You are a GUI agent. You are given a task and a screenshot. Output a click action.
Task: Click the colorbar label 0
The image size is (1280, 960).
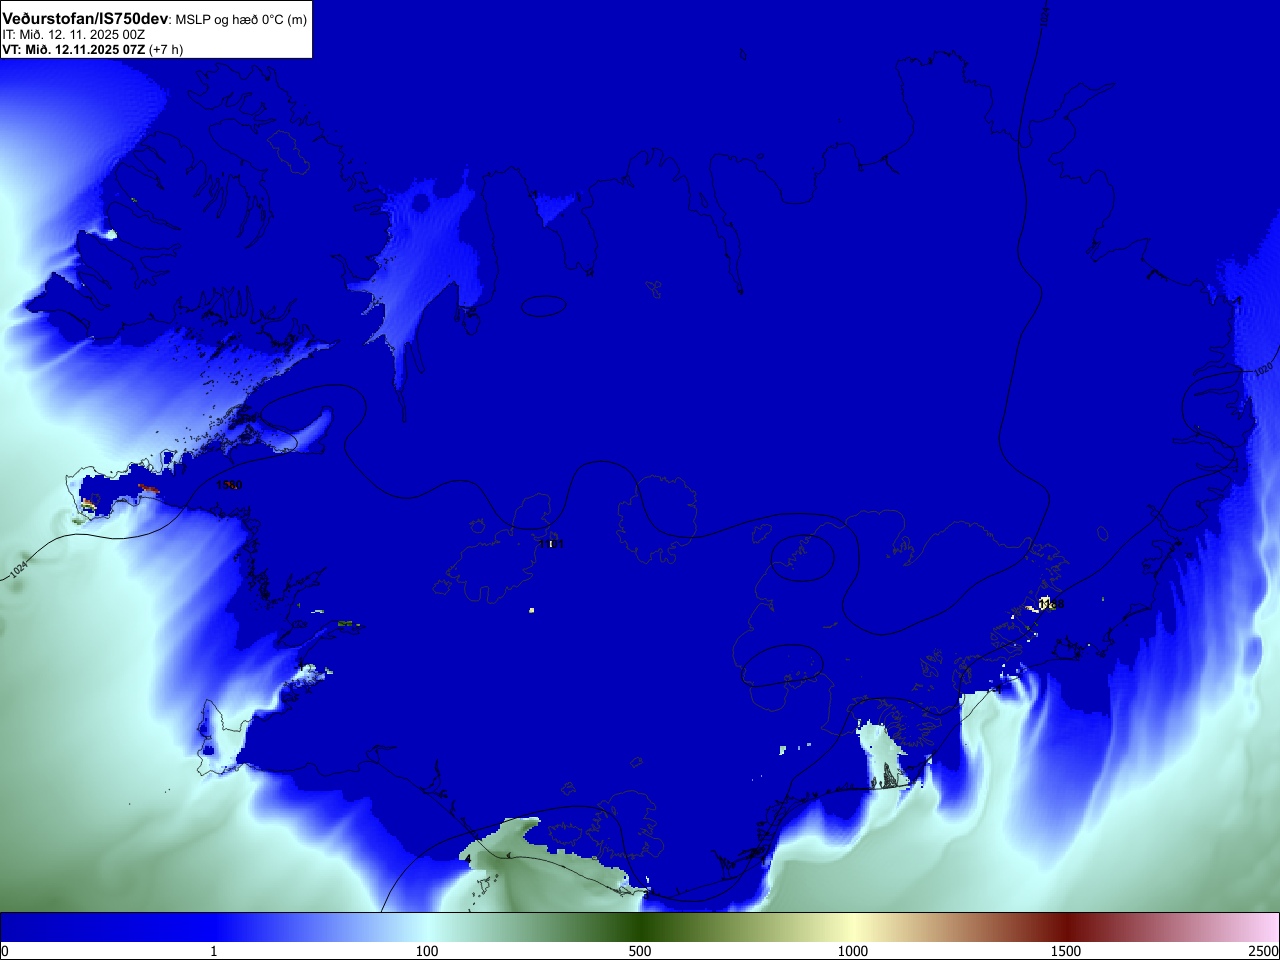point(5,951)
